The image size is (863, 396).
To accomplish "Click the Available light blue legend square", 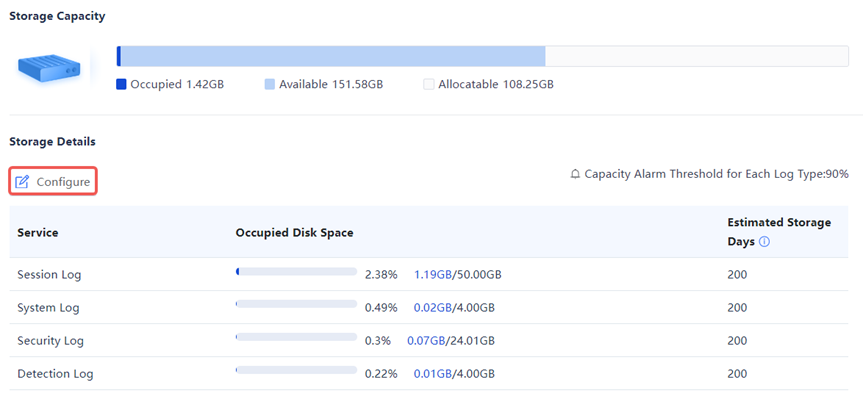I will point(270,84).
